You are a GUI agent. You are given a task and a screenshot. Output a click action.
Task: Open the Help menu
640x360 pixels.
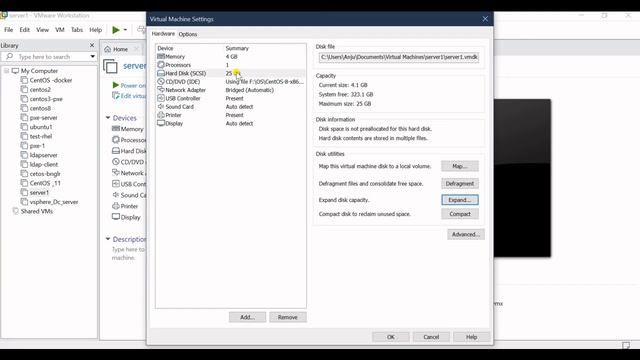coord(96,30)
